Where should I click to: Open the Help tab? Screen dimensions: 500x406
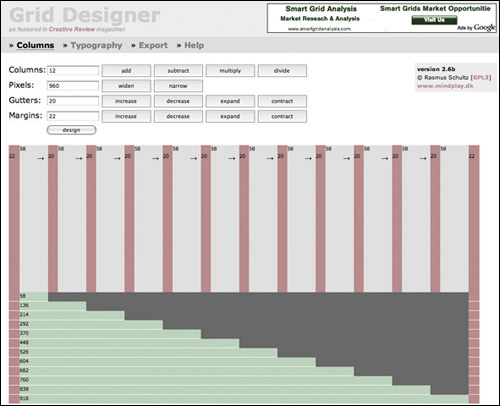pyautogui.click(x=194, y=45)
